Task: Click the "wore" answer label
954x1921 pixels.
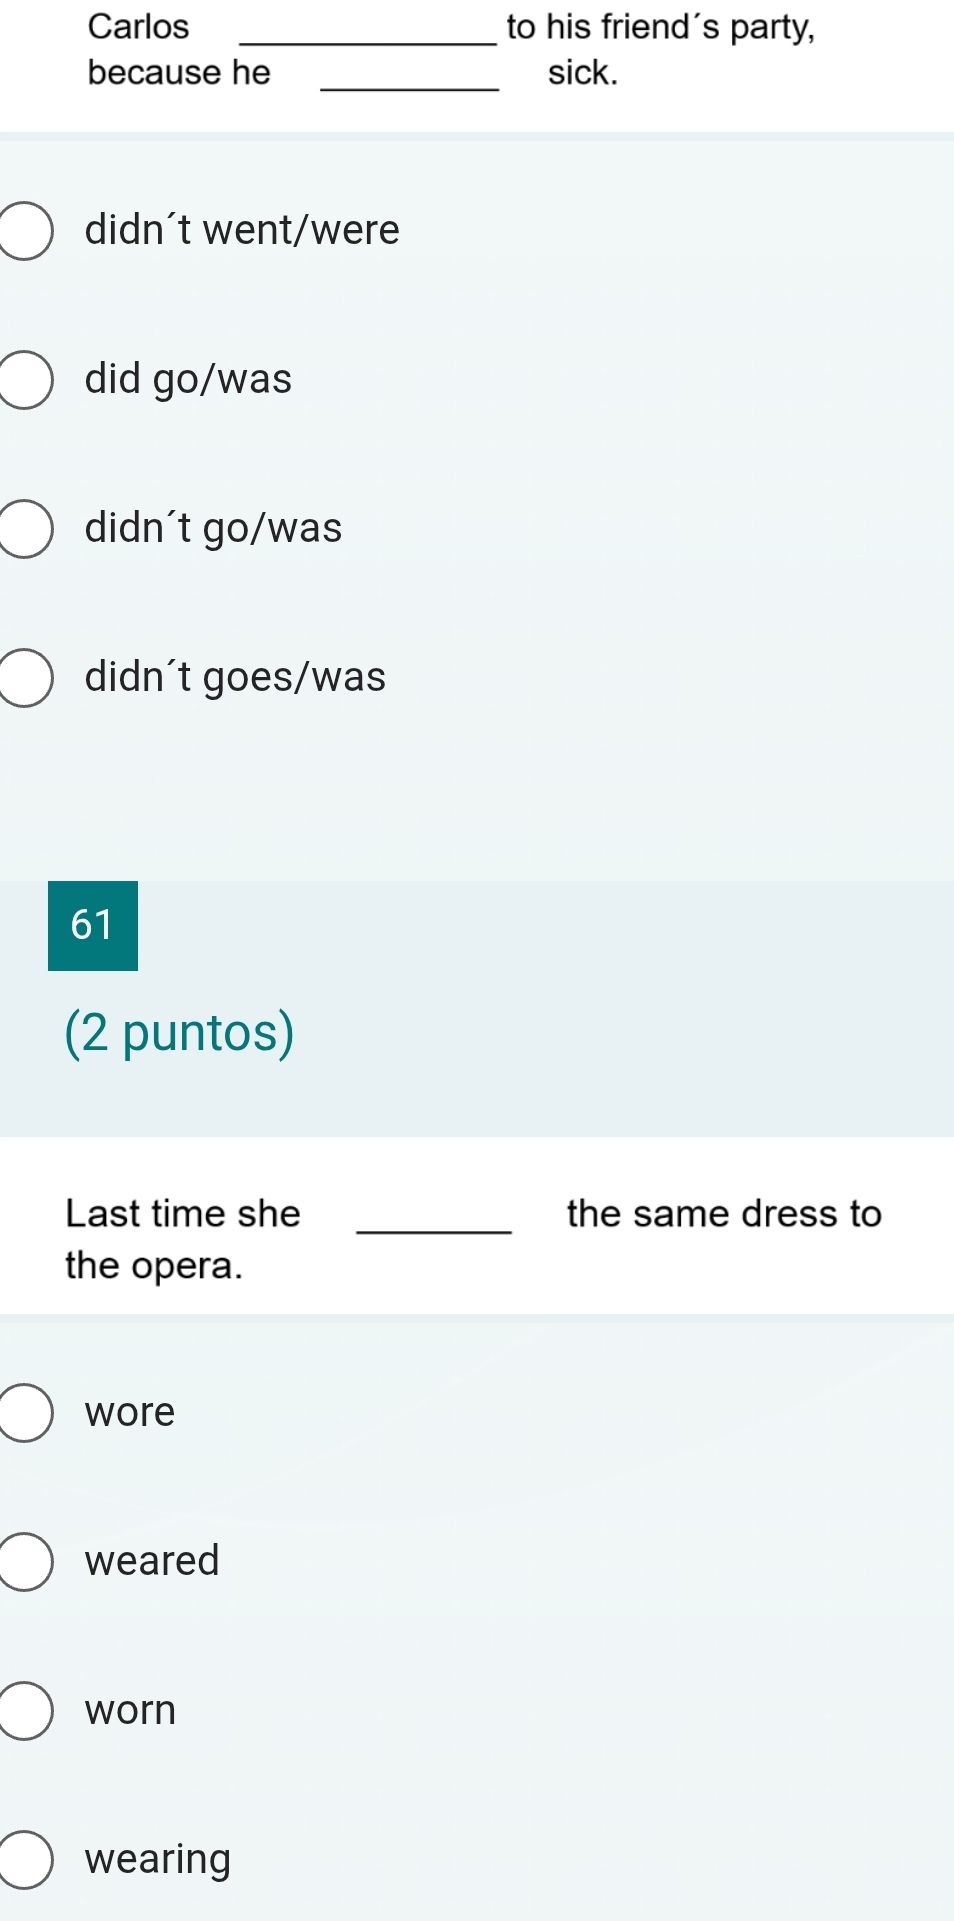Action: click(x=130, y=1413)
